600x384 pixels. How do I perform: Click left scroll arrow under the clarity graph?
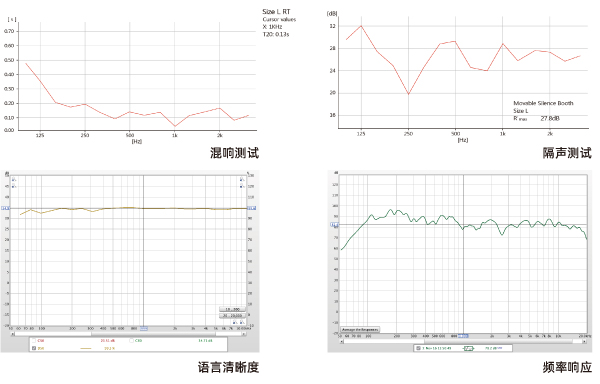12,334
